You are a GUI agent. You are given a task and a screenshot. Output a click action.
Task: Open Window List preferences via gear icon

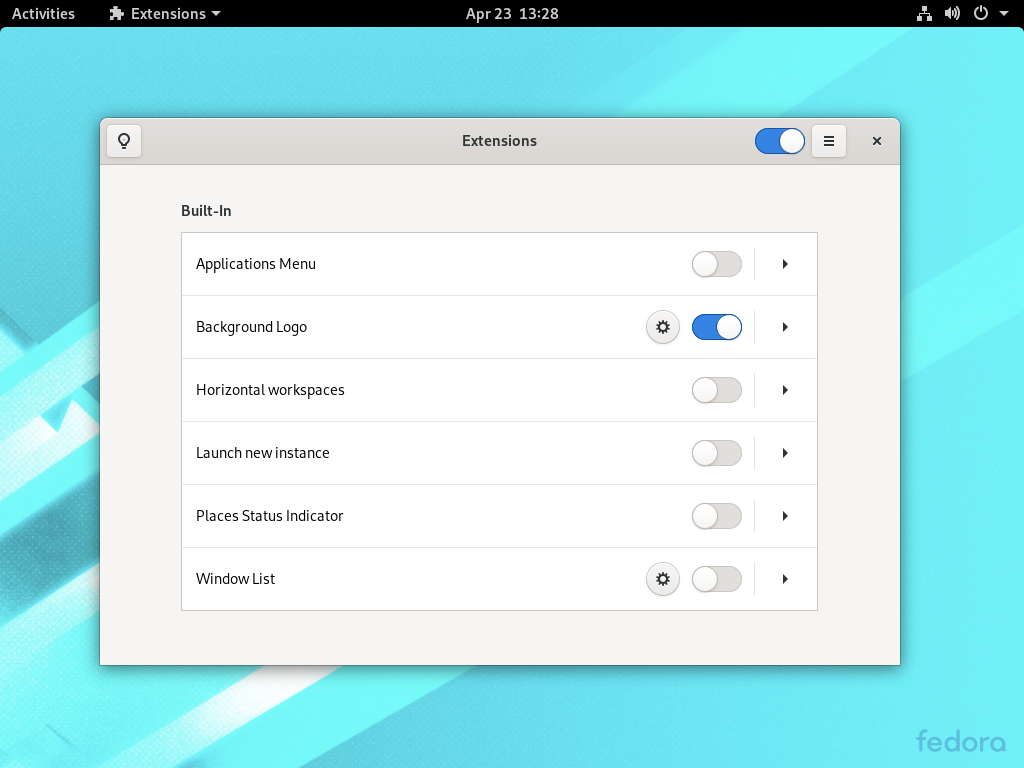662,579
